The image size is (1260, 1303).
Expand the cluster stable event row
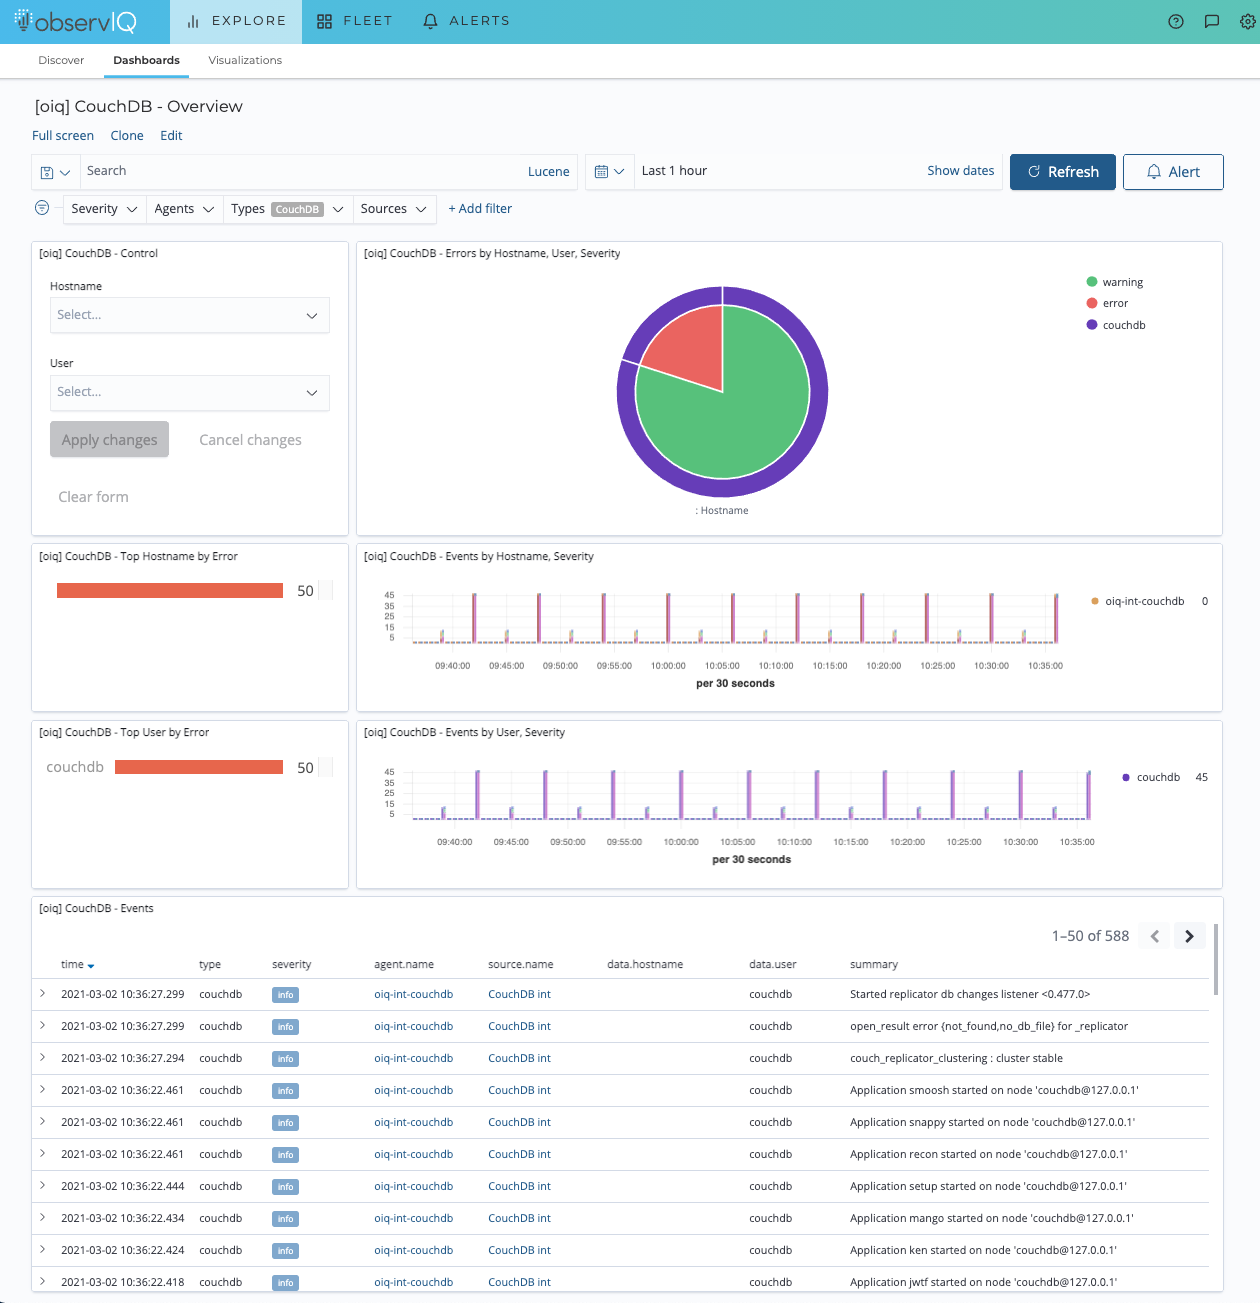(x=43, y=1058)
